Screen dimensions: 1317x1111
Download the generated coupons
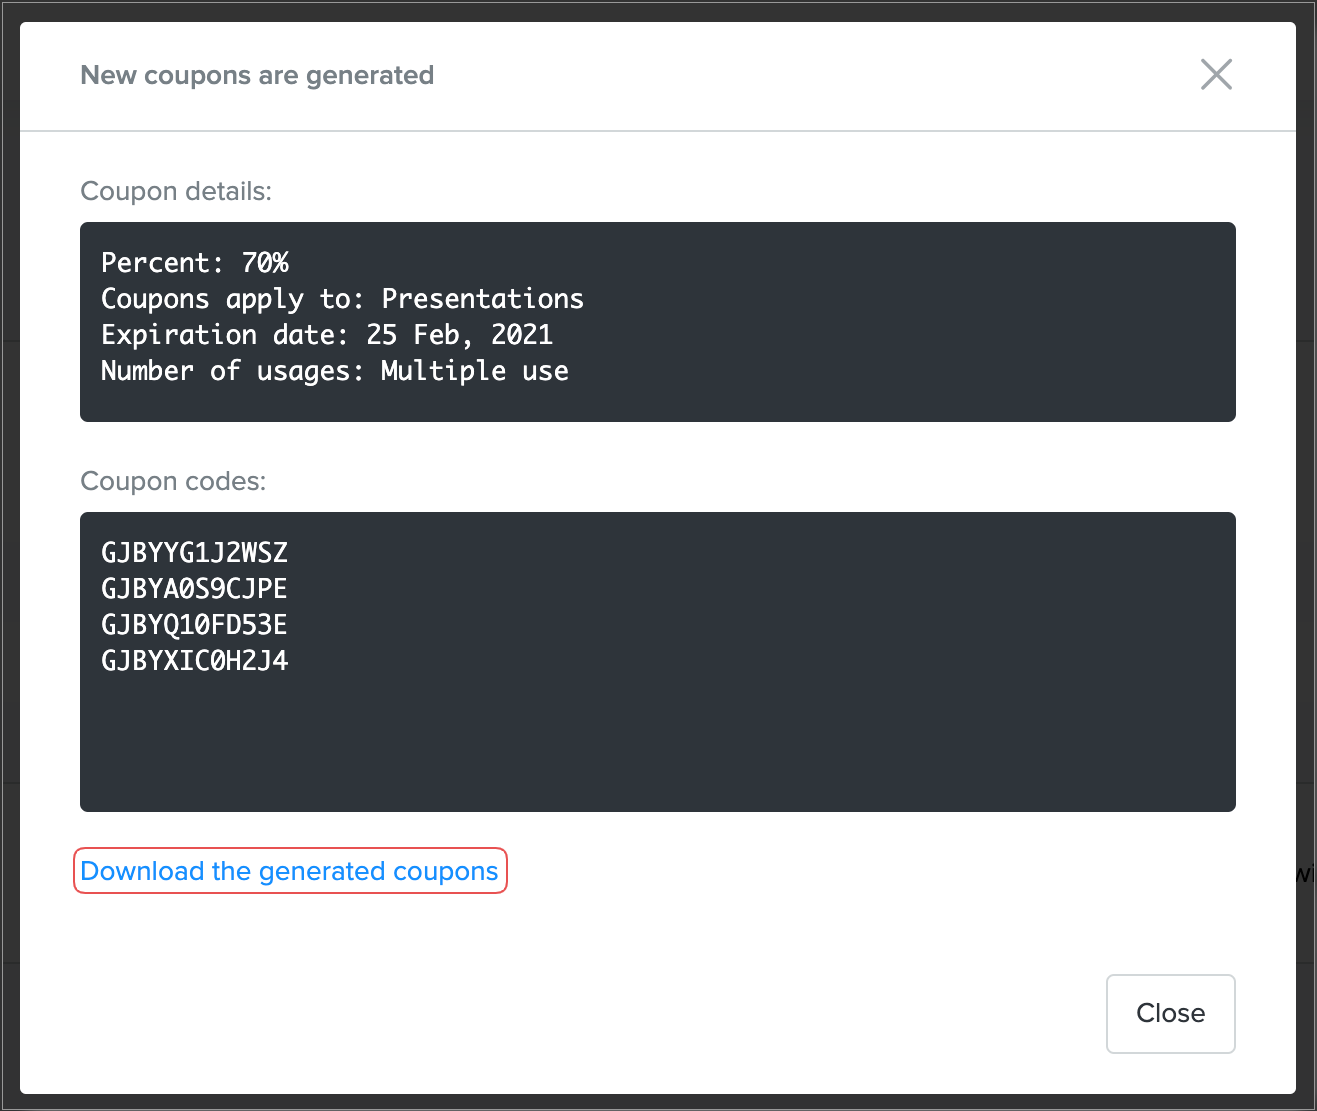pos(289,871)
